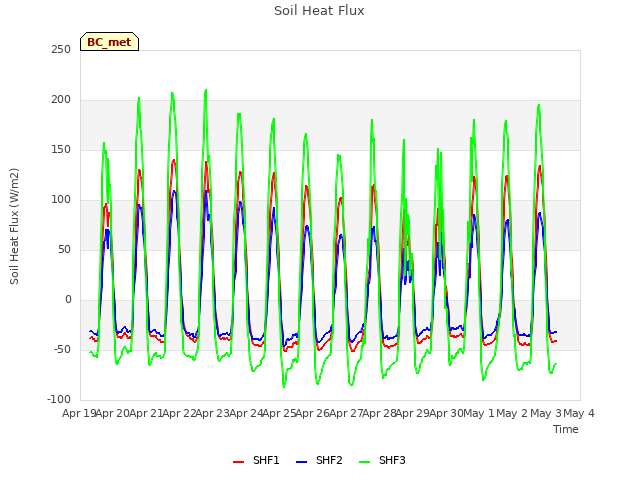Click the Apr 25 x-axis label
The width and height of the screenshot is (640, 480).
coord(279,413)
